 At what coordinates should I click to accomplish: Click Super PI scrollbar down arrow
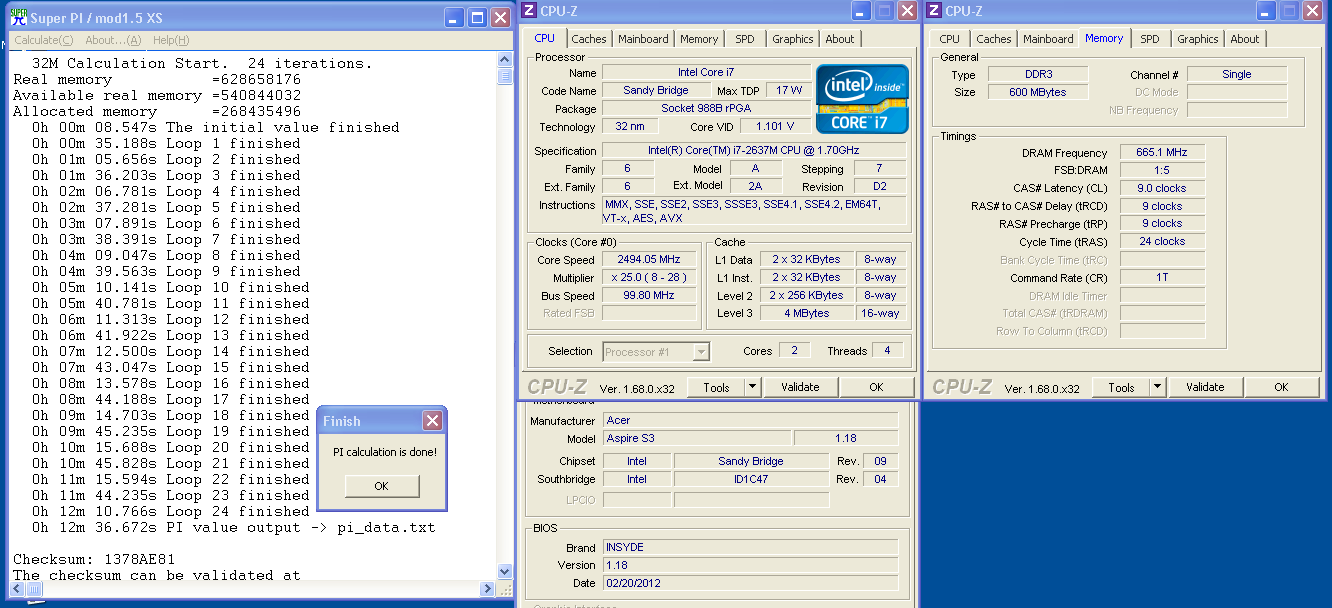(505, 572)
